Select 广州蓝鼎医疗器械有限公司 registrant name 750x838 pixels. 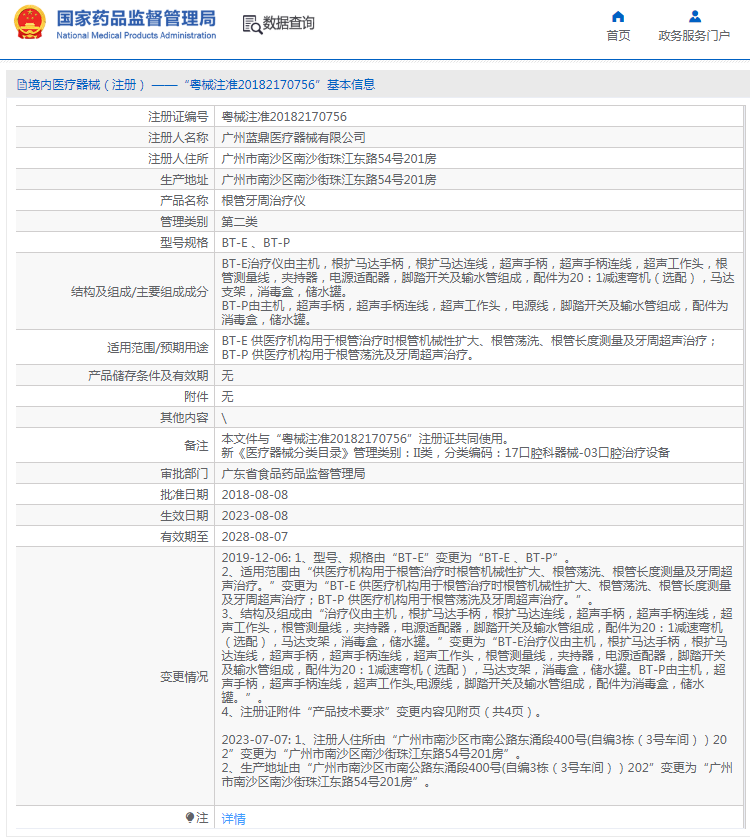[293, 137]
